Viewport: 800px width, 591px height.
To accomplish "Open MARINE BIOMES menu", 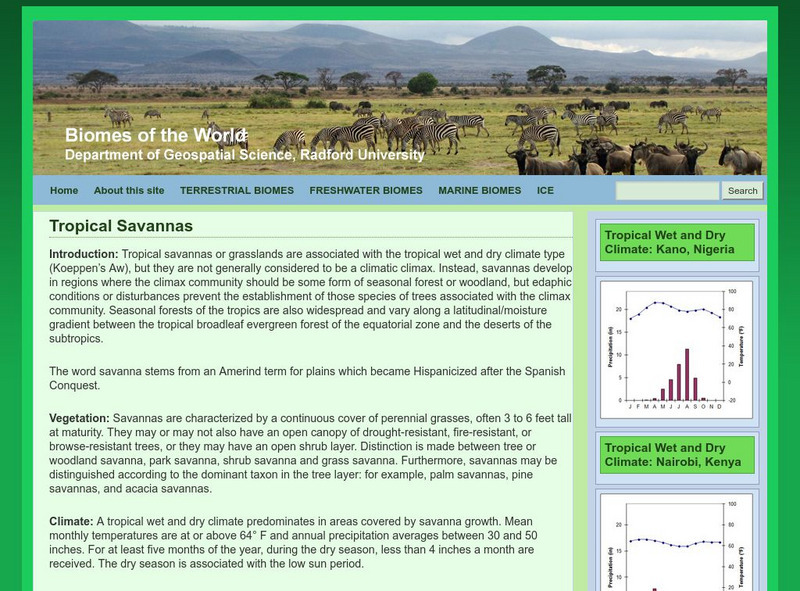I will point(480,190).
